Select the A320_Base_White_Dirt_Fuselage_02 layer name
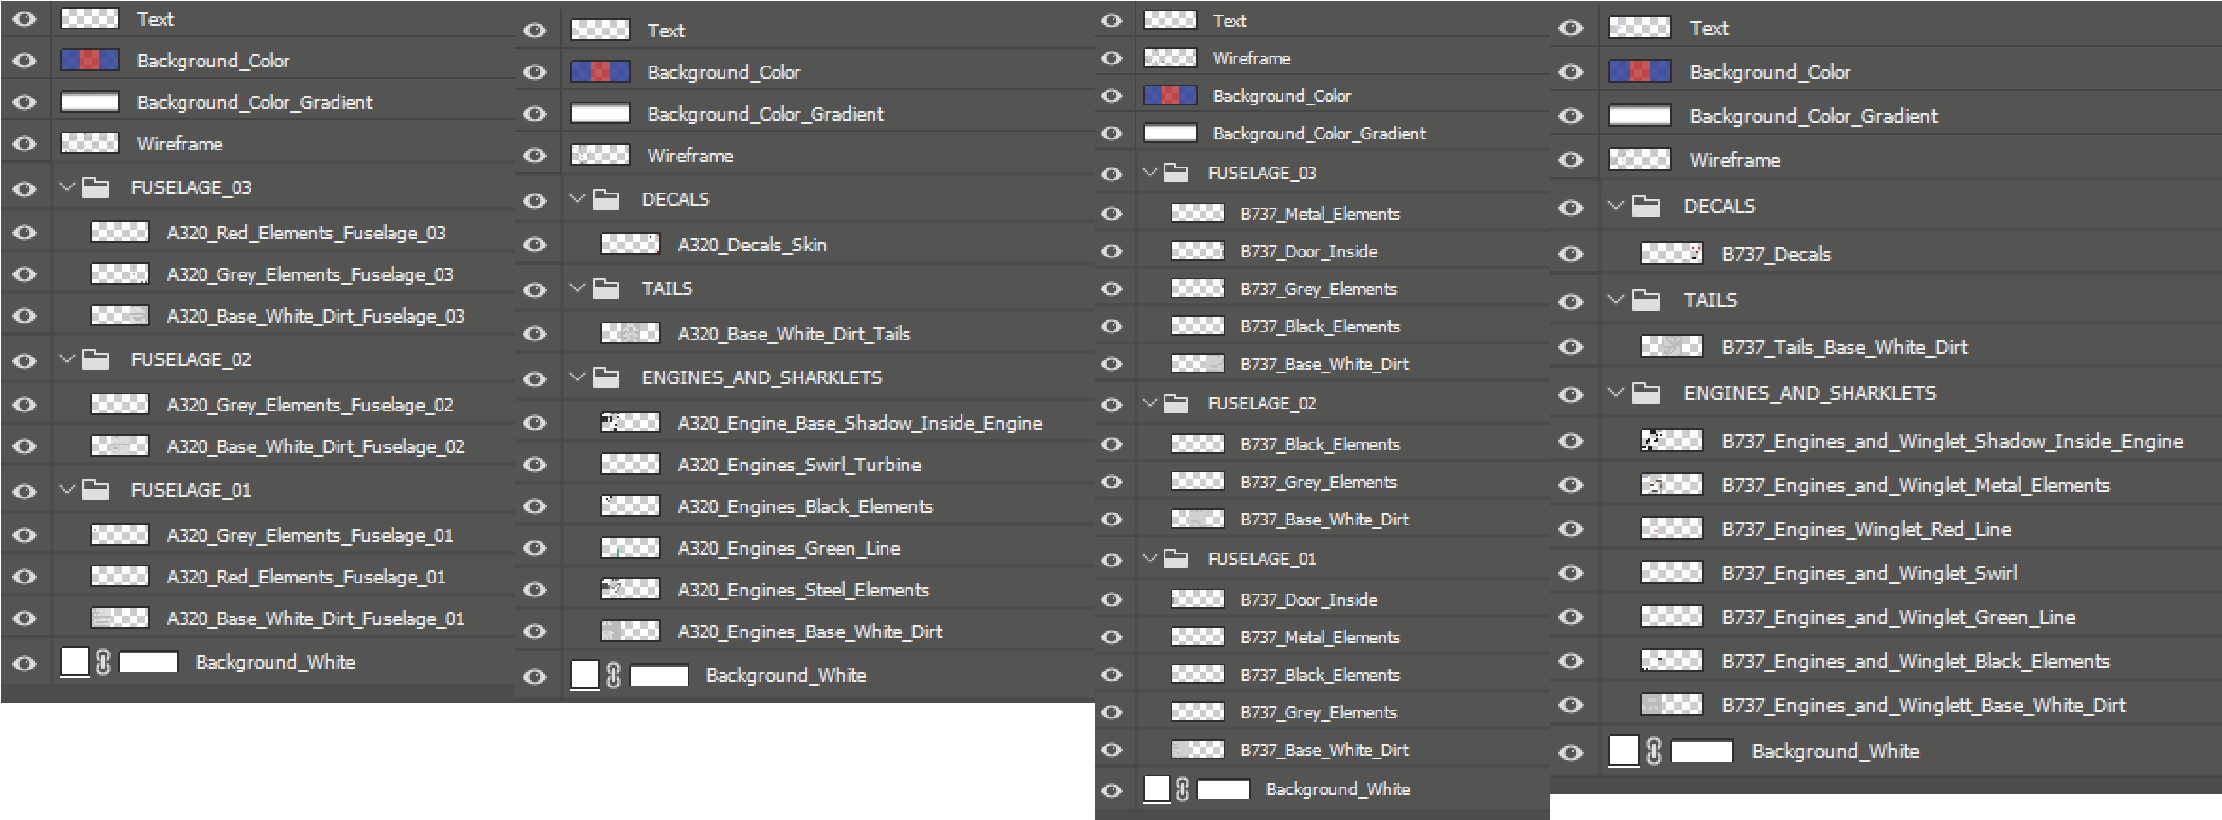 click(316, 447)
